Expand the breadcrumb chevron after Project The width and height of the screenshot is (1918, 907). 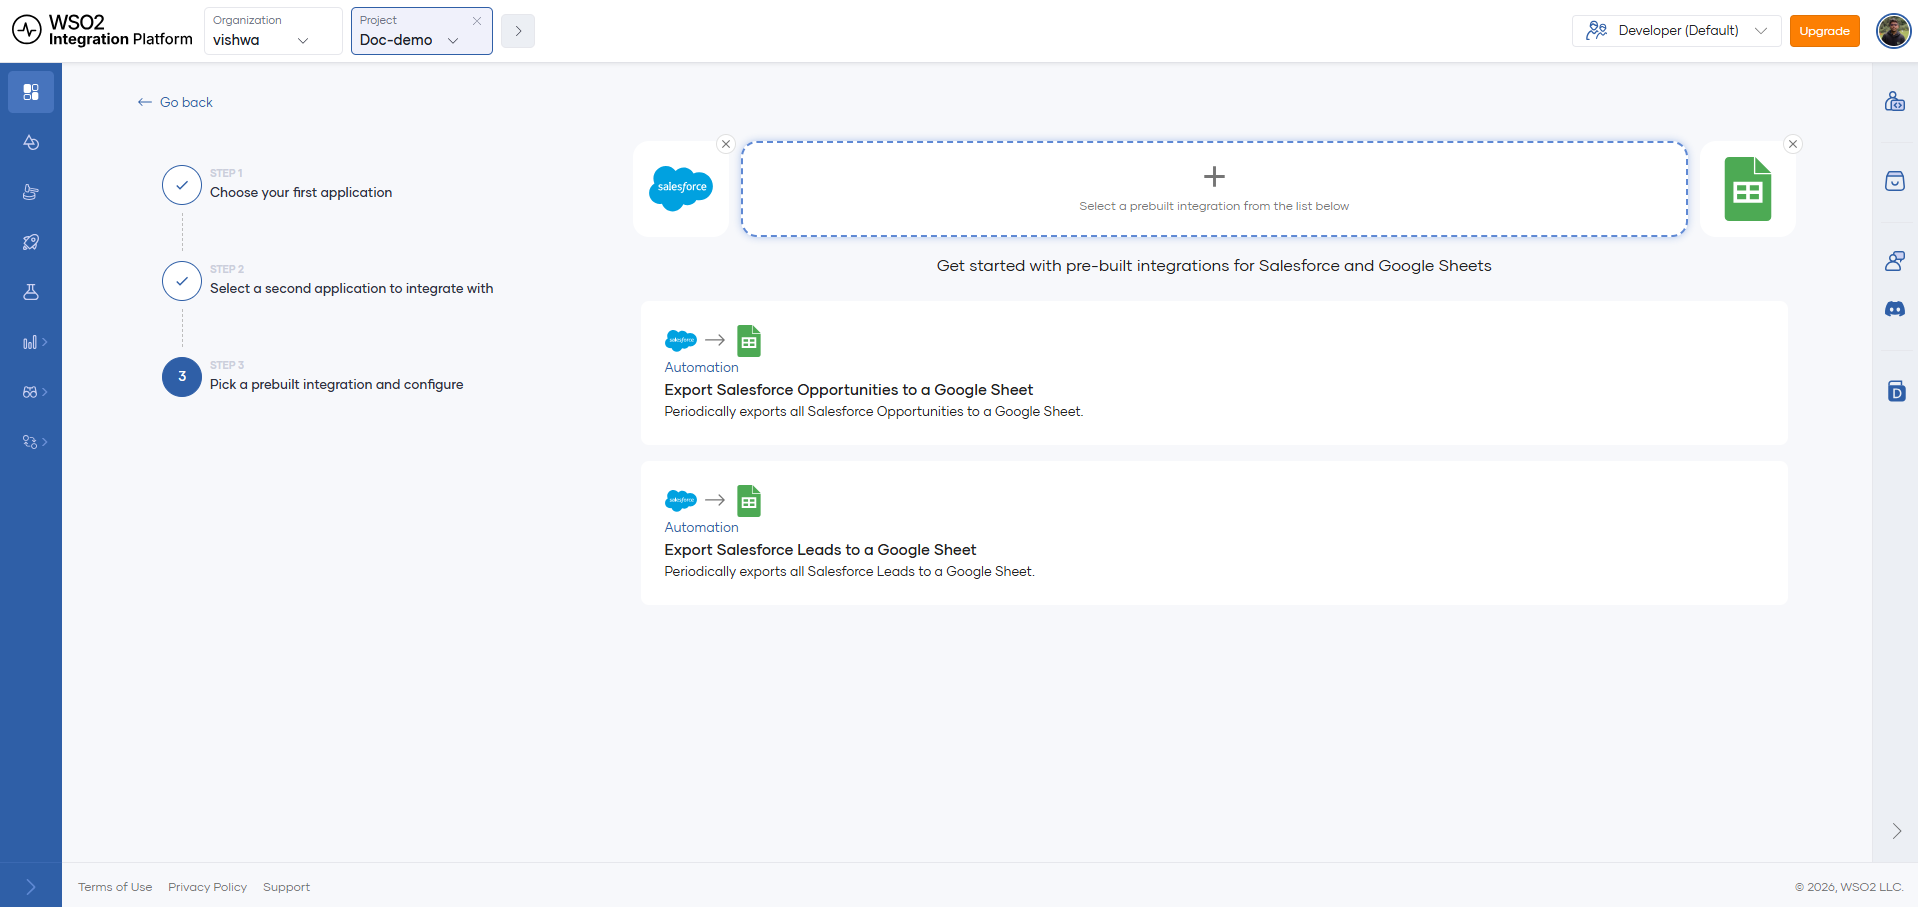[518, 31]
